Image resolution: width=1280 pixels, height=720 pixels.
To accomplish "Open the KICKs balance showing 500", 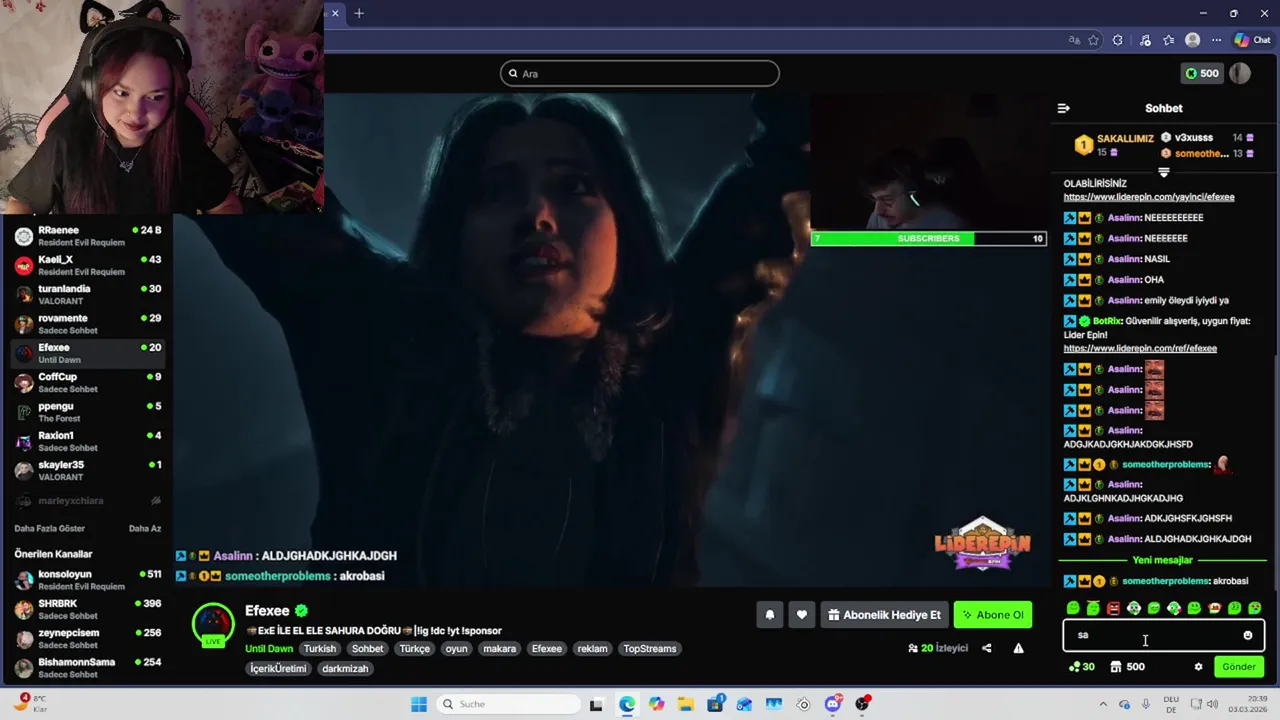I will coord(1201,73).
